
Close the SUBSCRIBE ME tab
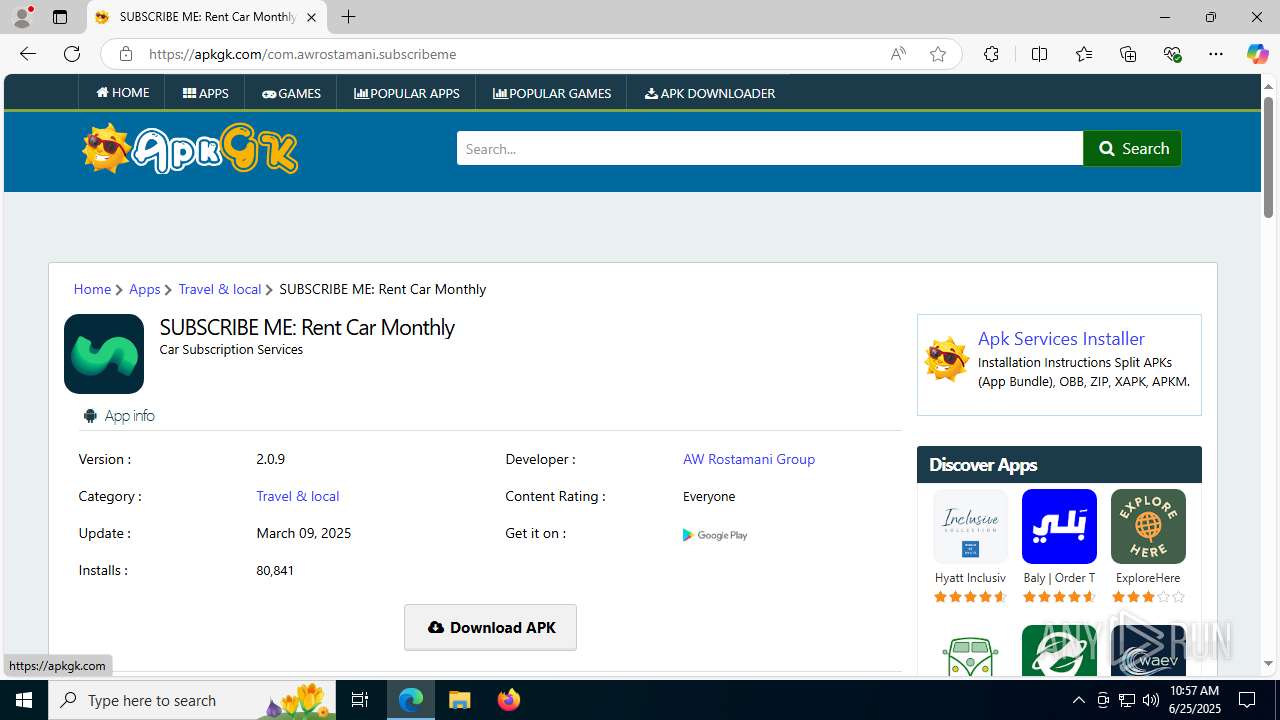311,17
